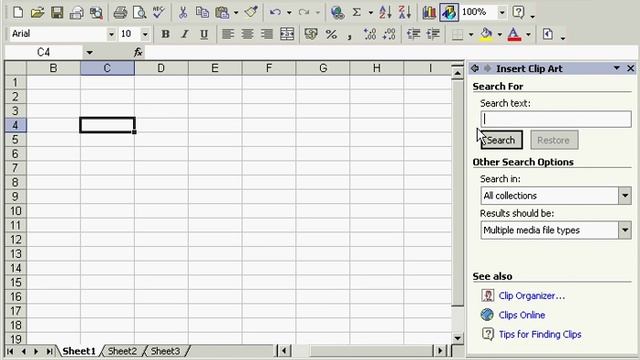Image resolution: width=640 pixels, height=360 pixels.
Task: Click the Print icon
Action: 120,13
